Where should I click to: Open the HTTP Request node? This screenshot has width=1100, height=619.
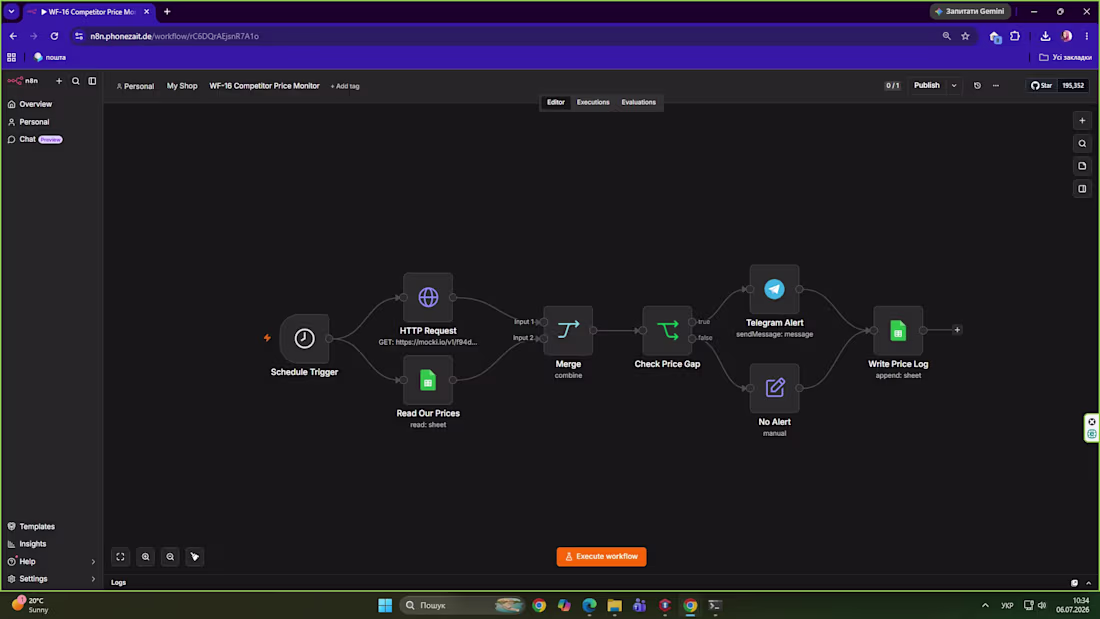(x=428, y=297)
